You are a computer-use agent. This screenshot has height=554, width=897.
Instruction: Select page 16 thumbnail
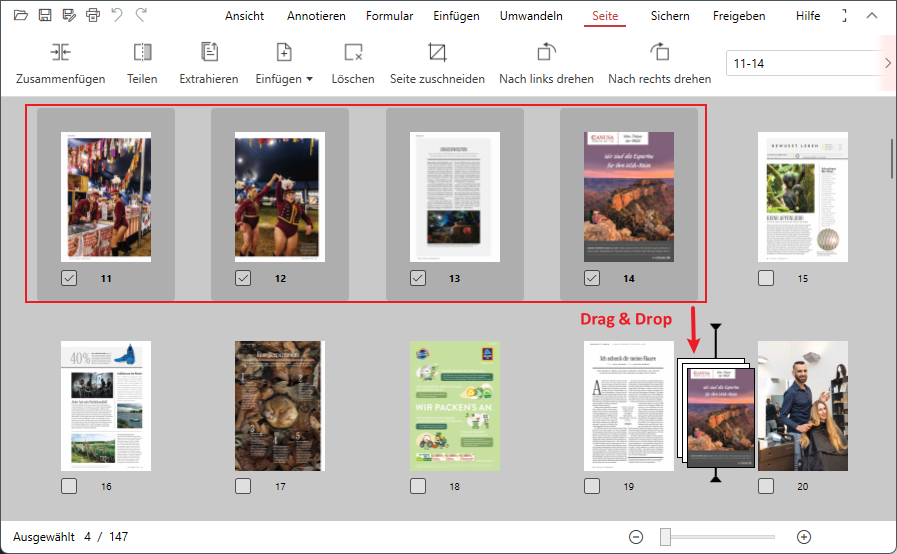pyautogui.click(x=106, y=406)
